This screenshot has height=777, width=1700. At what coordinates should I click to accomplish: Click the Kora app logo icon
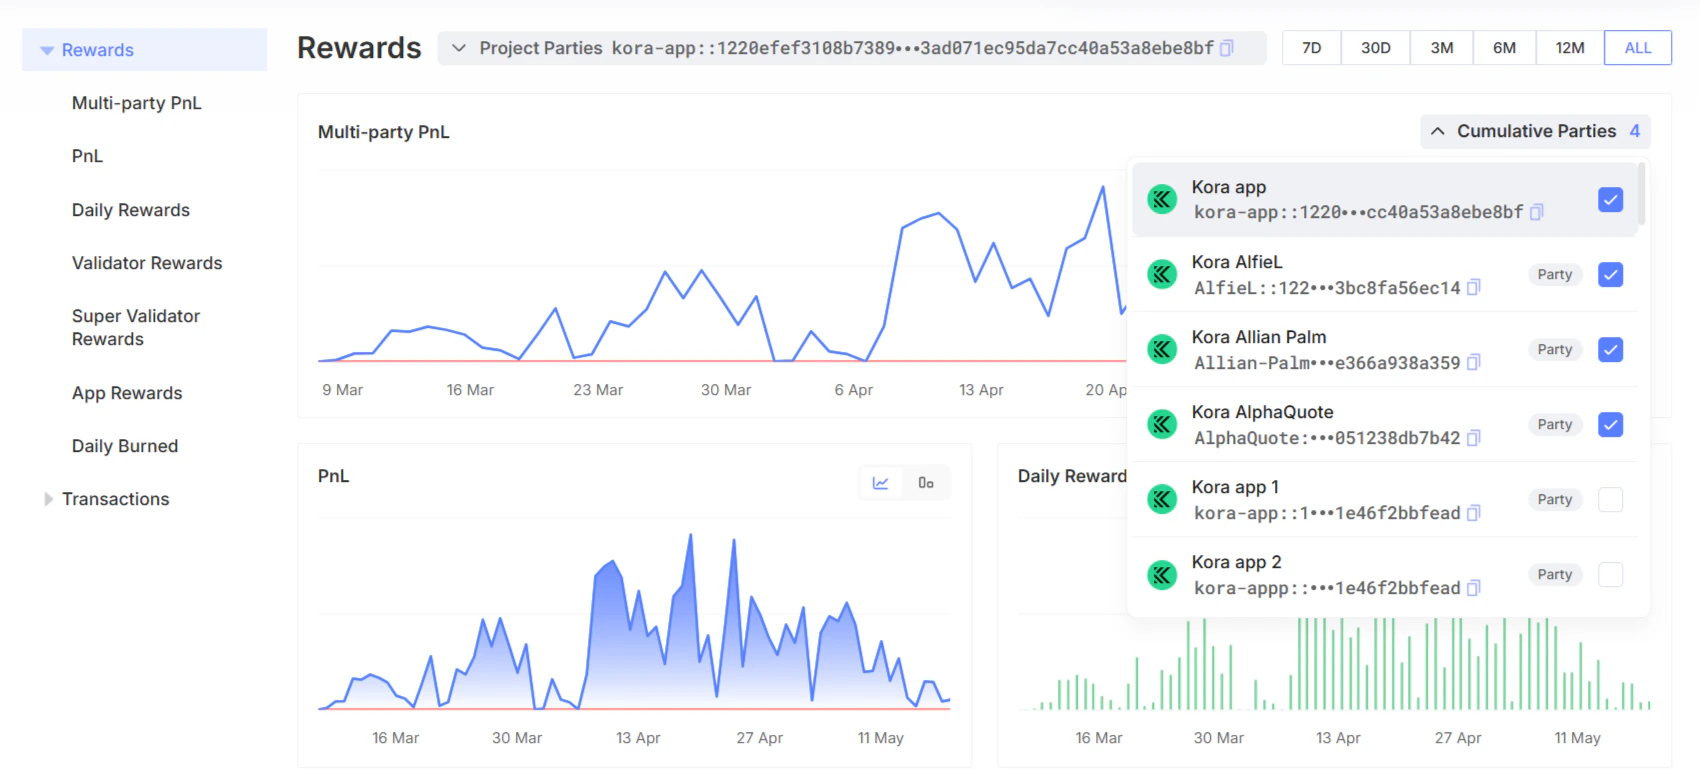click(1162, 200)
